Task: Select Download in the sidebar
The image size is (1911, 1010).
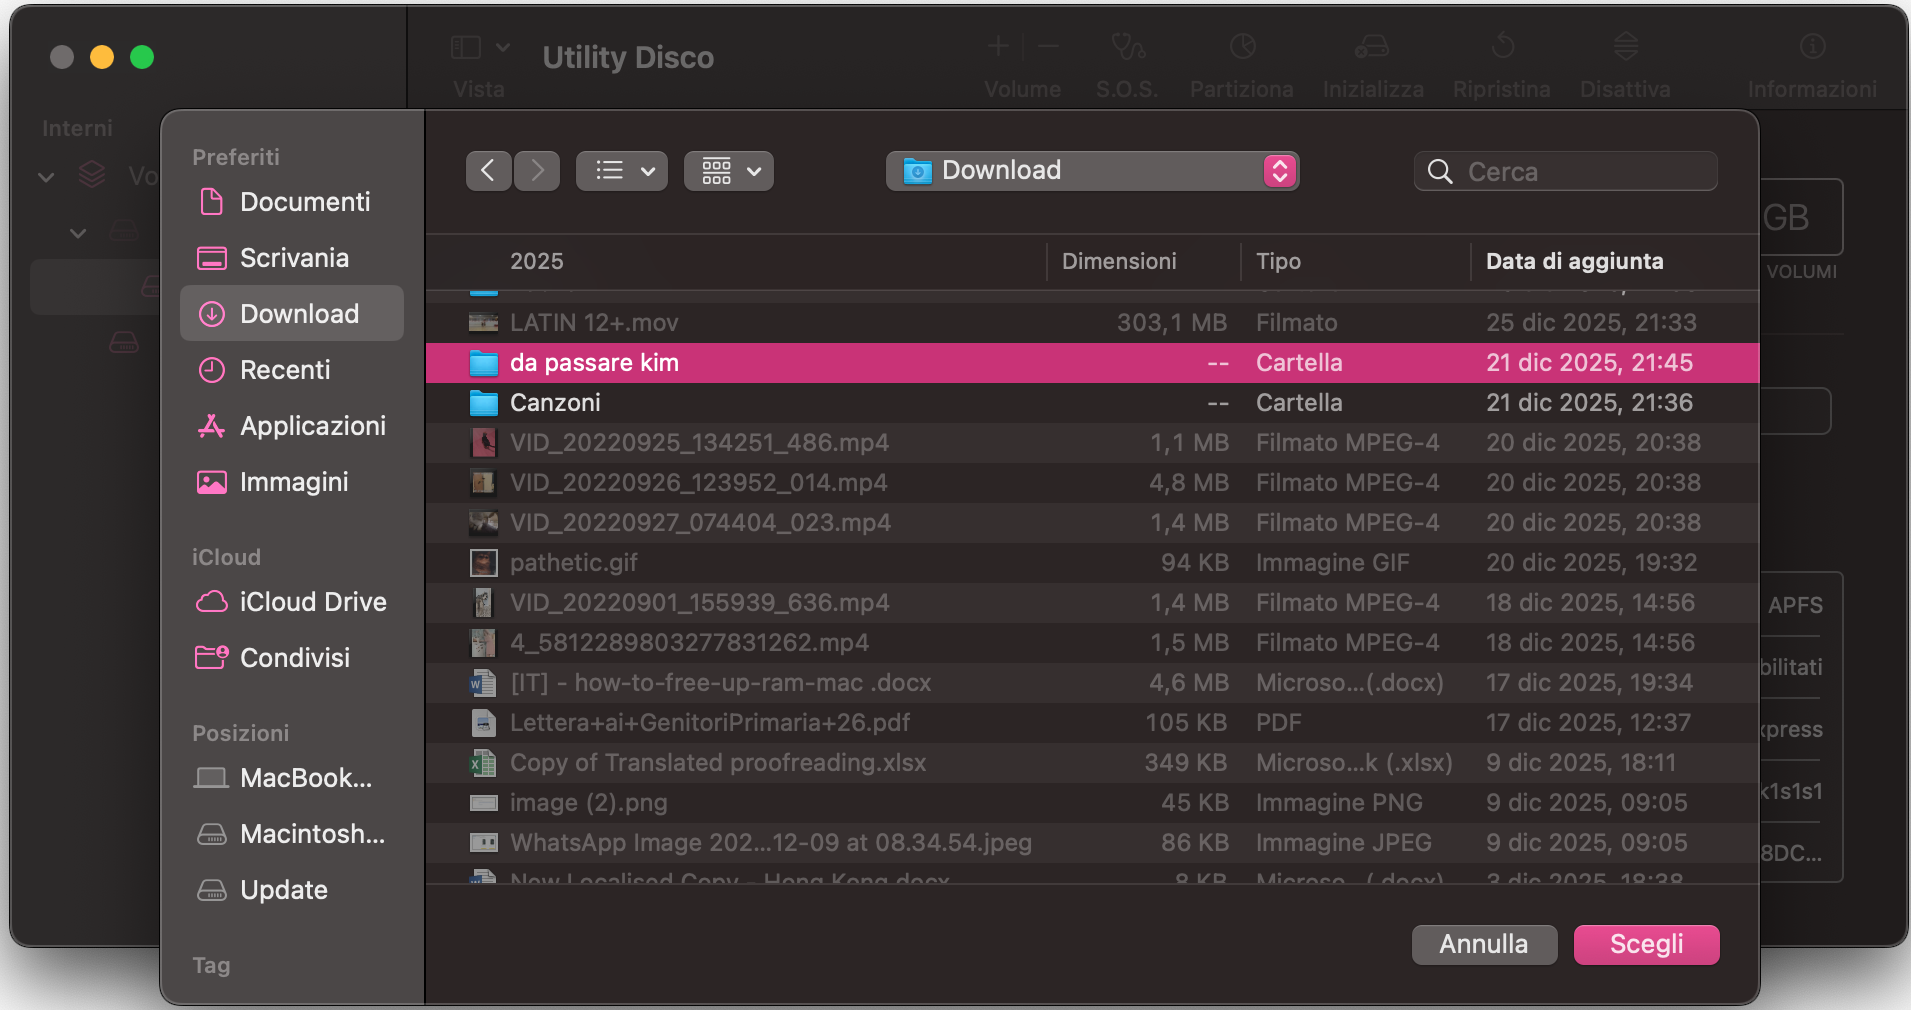Action: pos(291,314)
